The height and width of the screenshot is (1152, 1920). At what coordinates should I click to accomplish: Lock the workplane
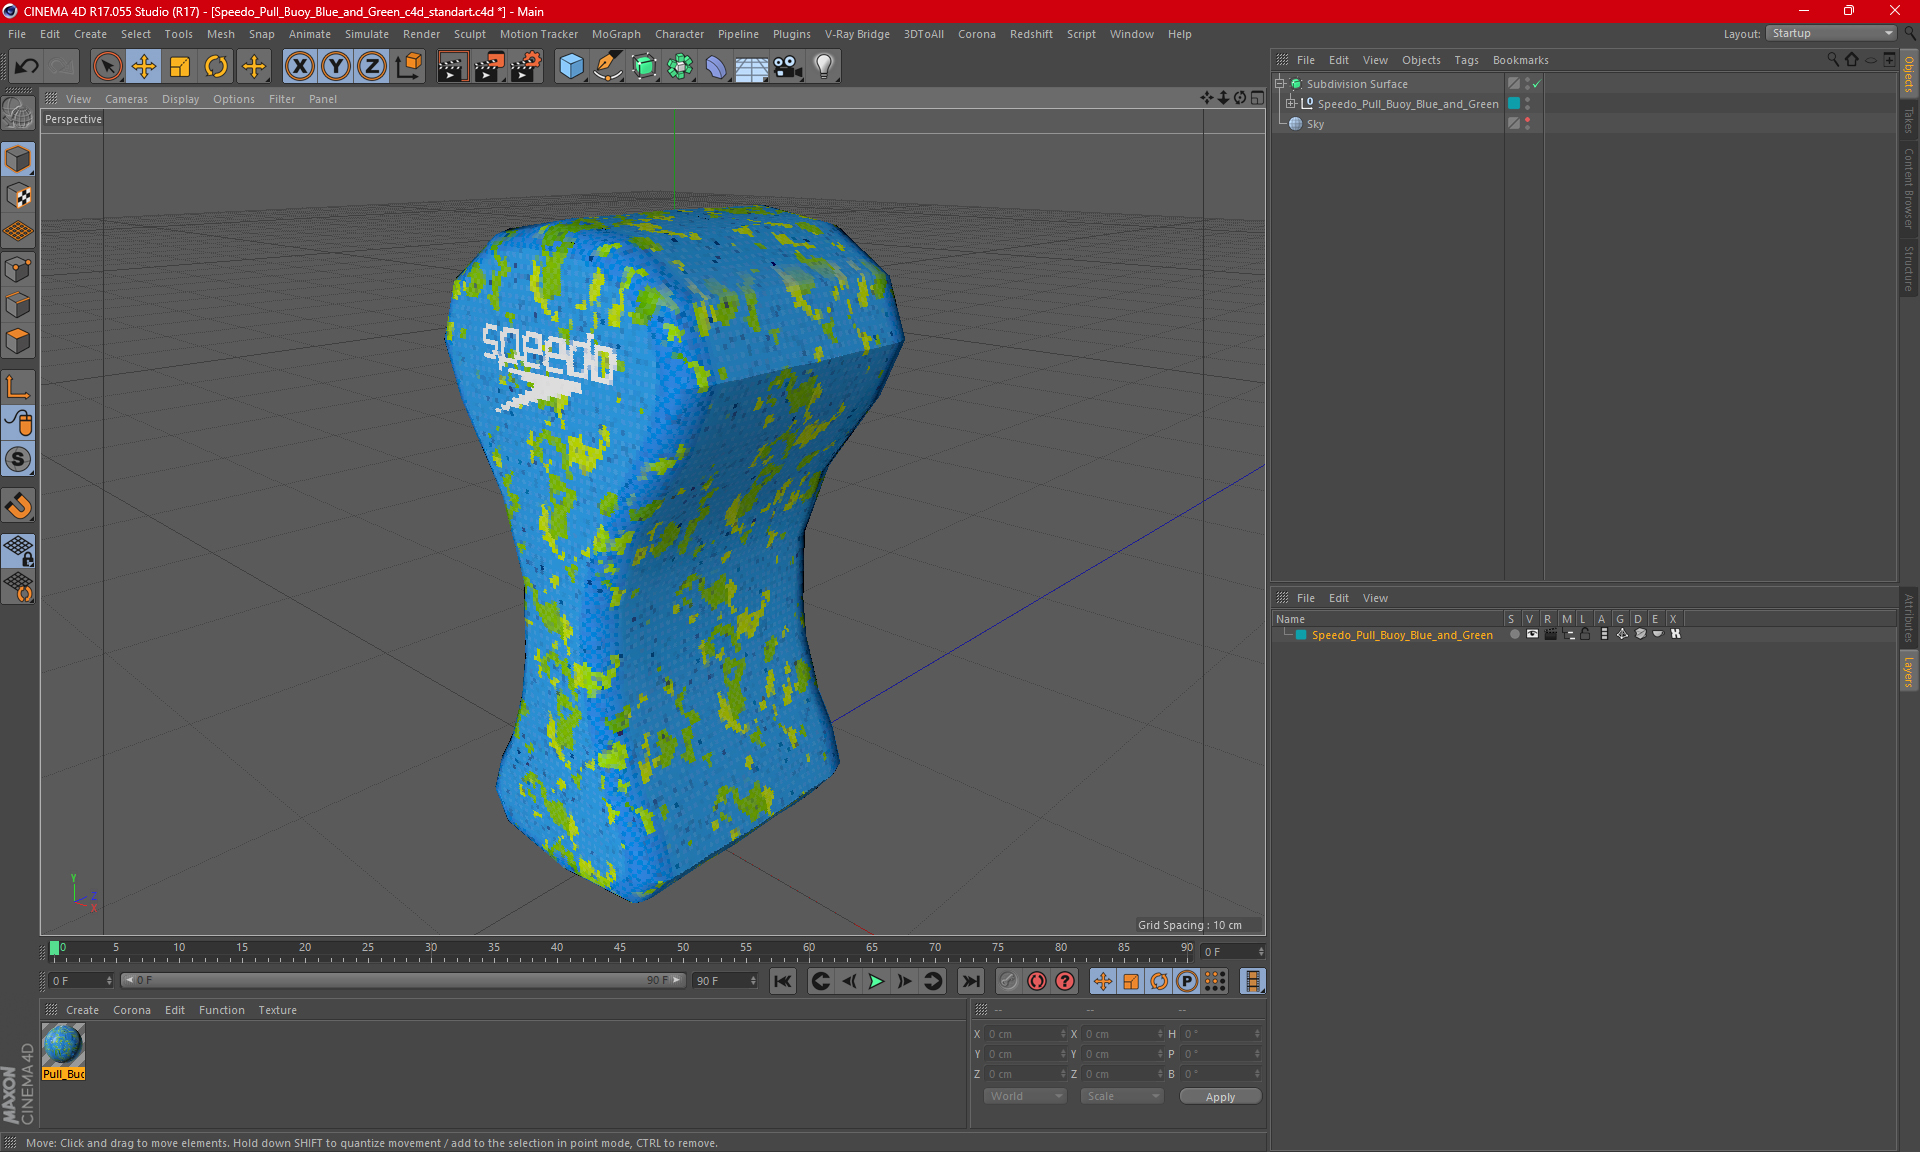pos(18,551)
